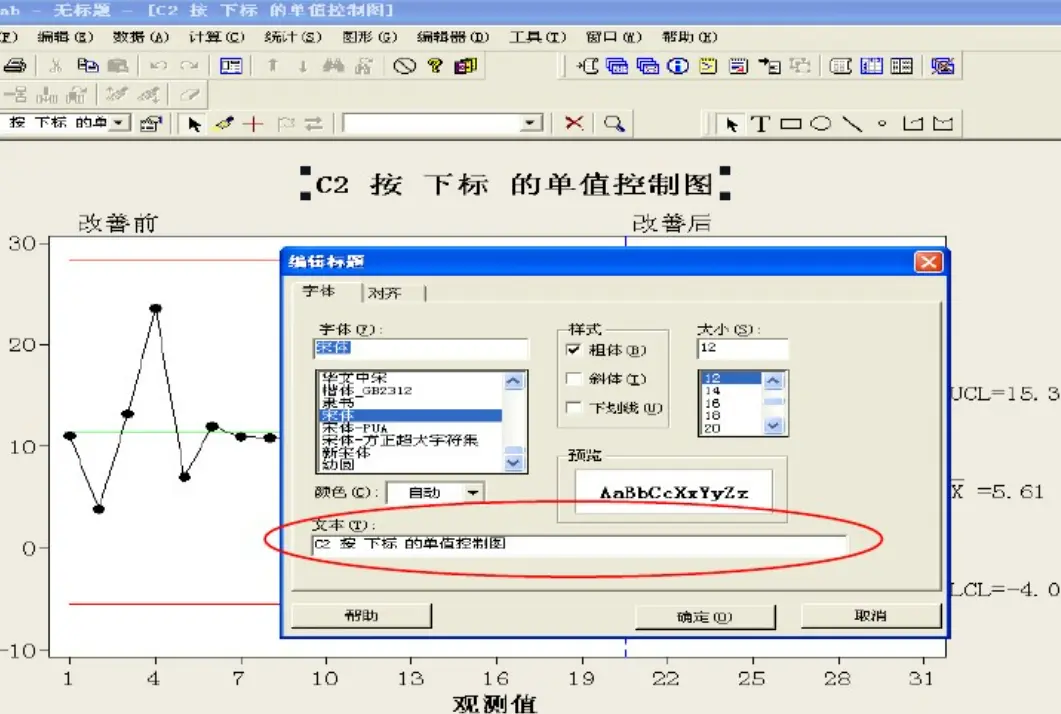The height and width of the screenshot is (714, 1061).
Task: Toggle the 粗体 bold checkbox
Action: click(x=573, y=351)
